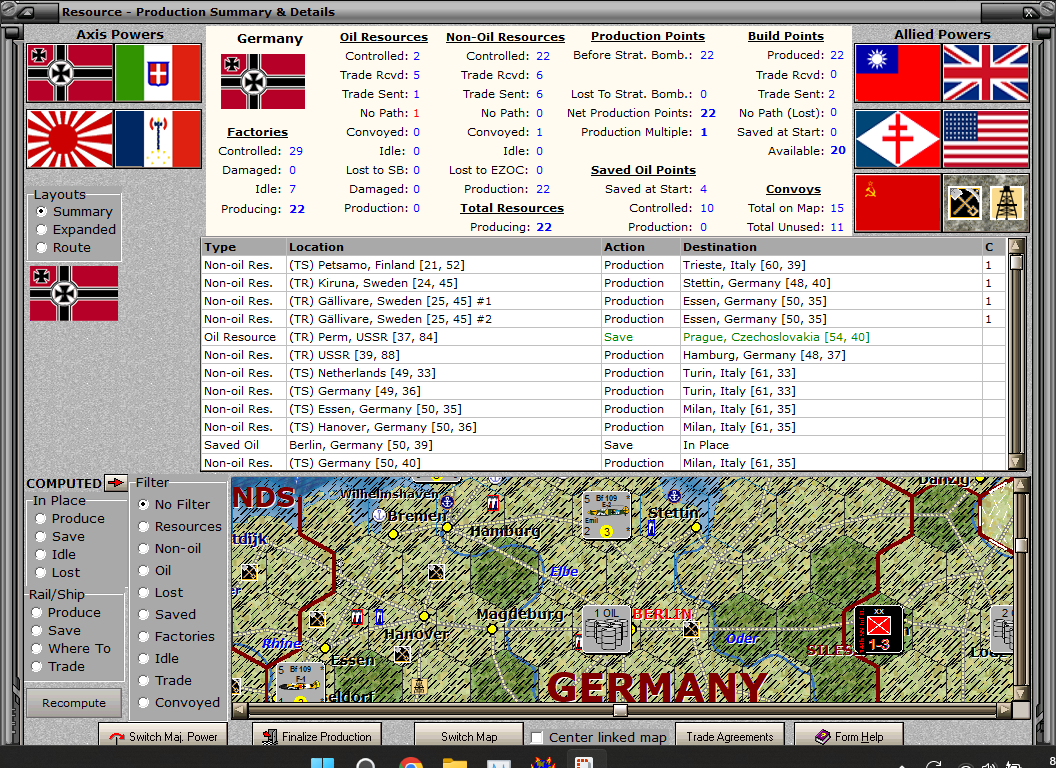This screenshot has height=768, width=1056.
Task: Select the Free France flag
Action: [x=898, y=139]
